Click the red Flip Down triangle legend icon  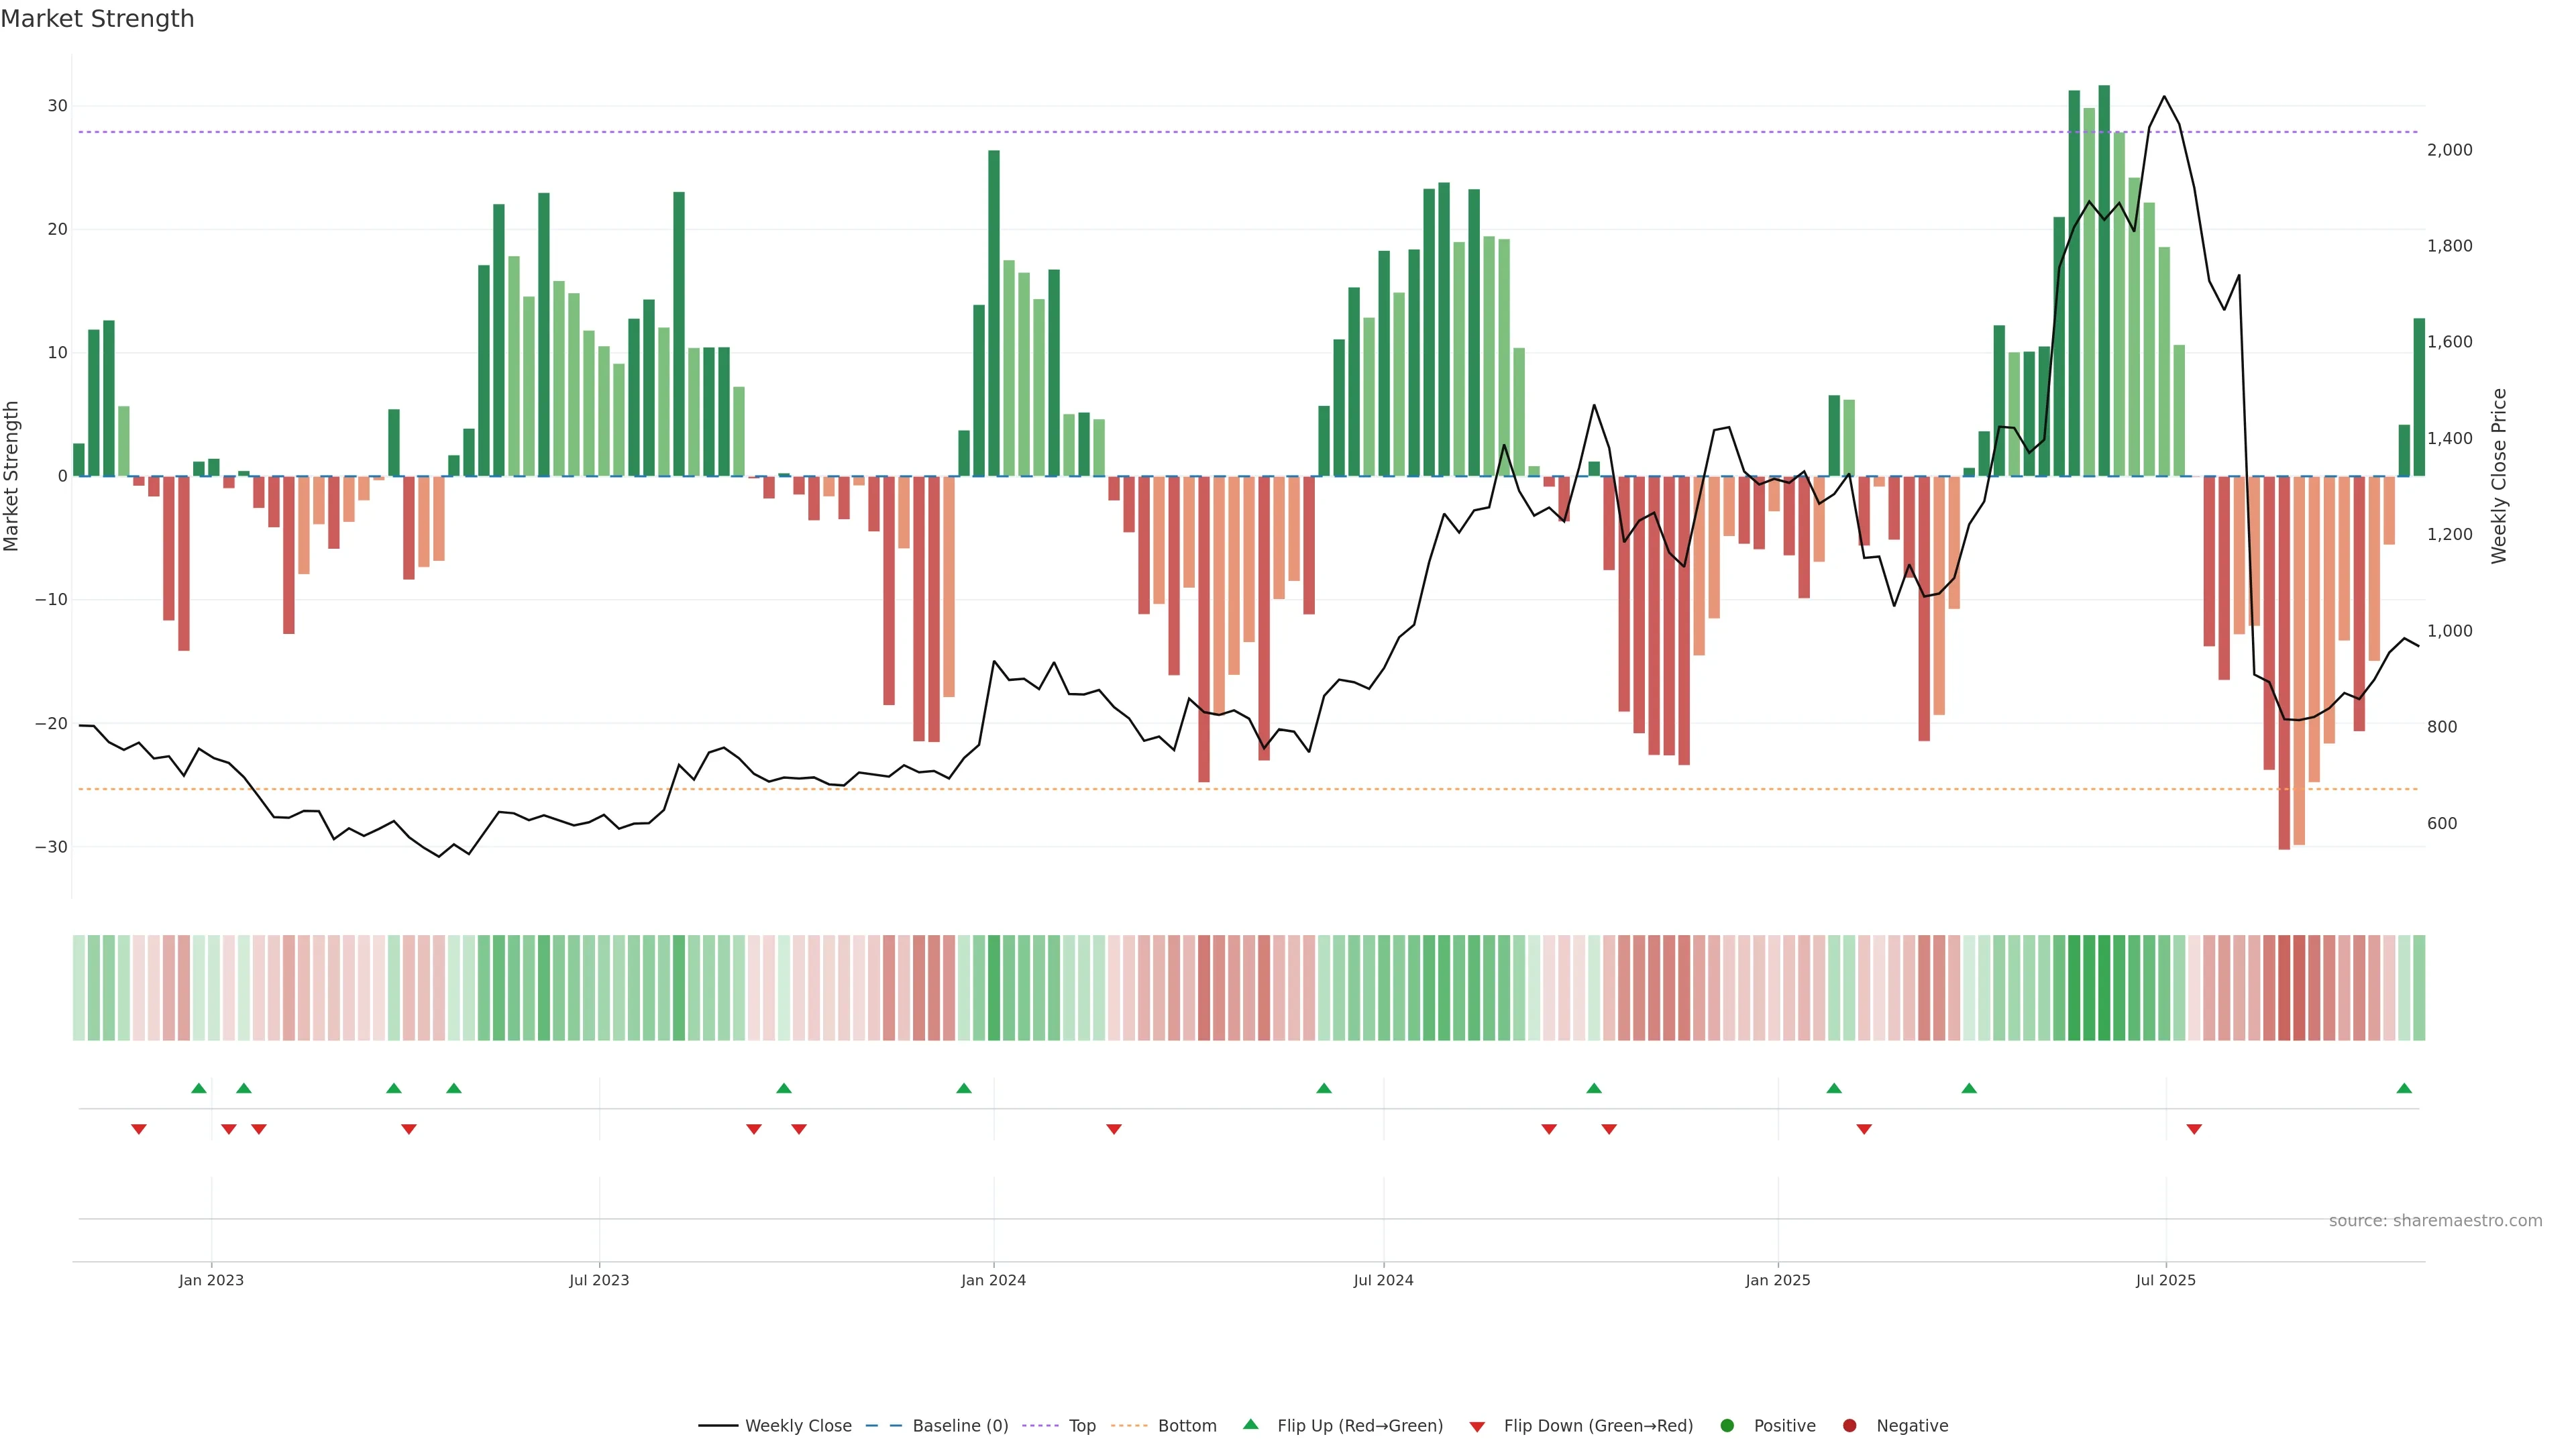tap(1477, 1426)
